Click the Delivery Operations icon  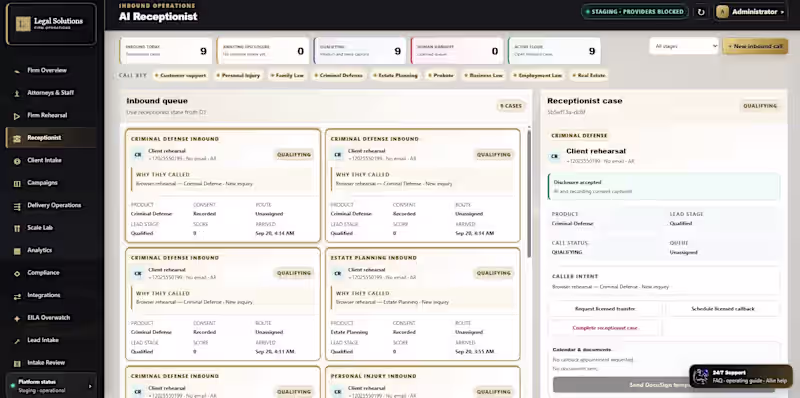point(17,206)
